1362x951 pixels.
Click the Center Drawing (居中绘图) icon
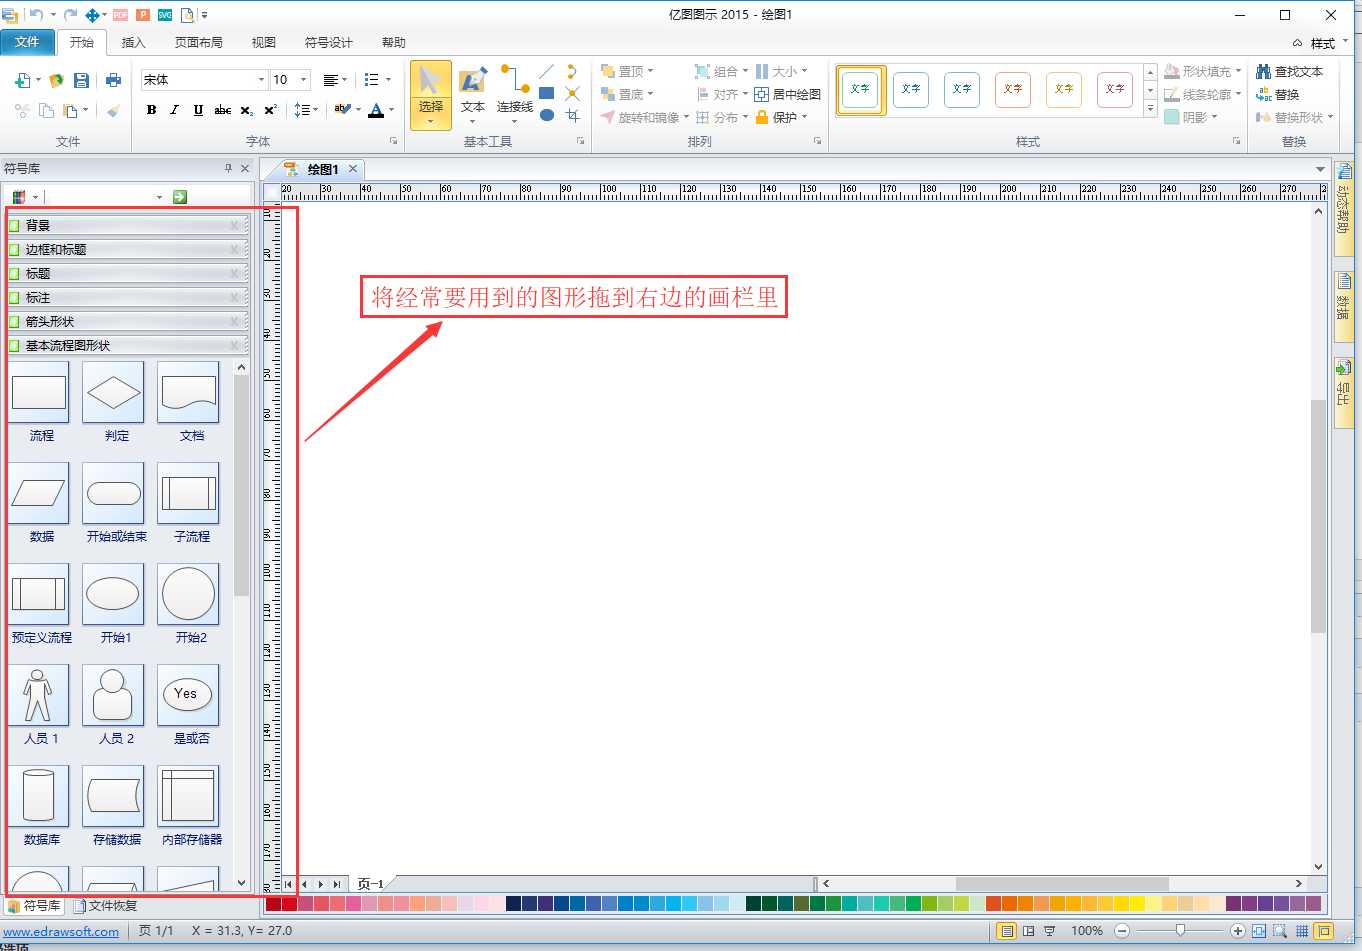click(x=787, y=94)
